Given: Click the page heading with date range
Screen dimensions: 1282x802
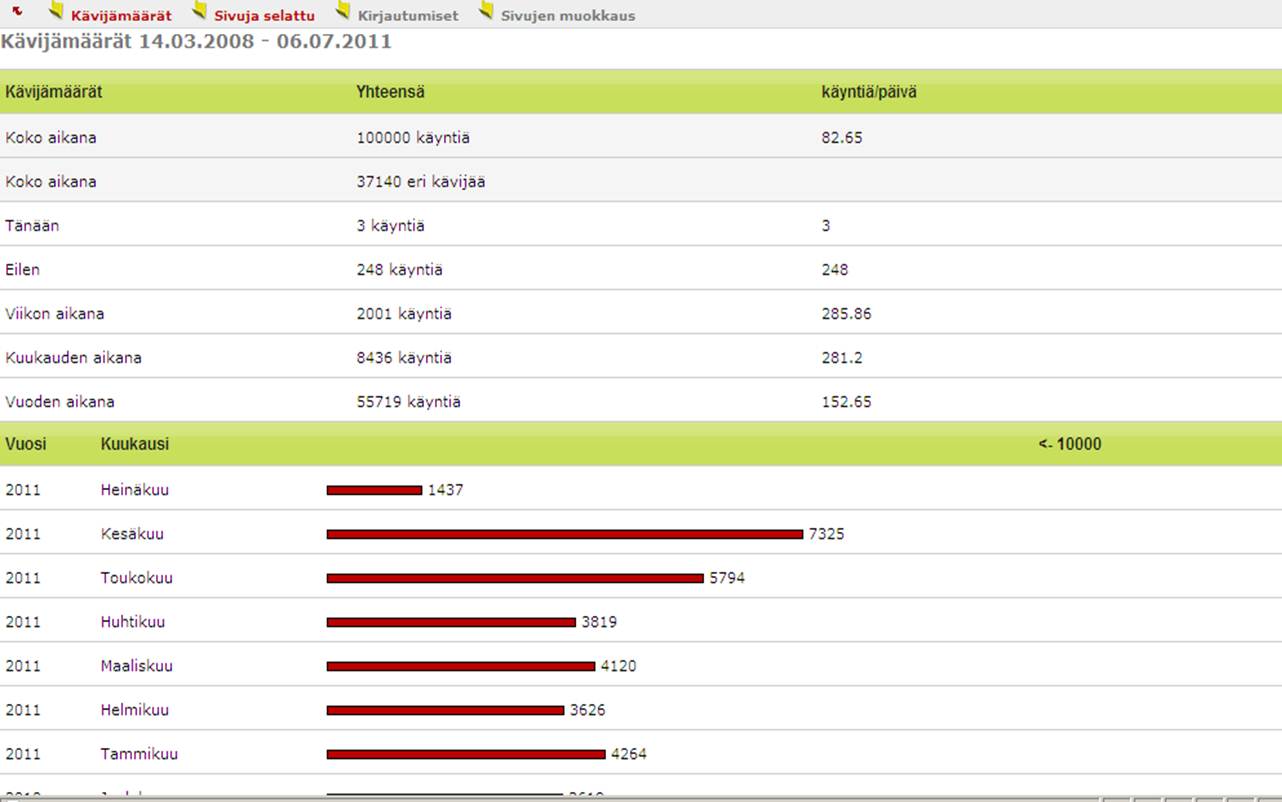Looking at the screenshot, I should pos(197,42).
